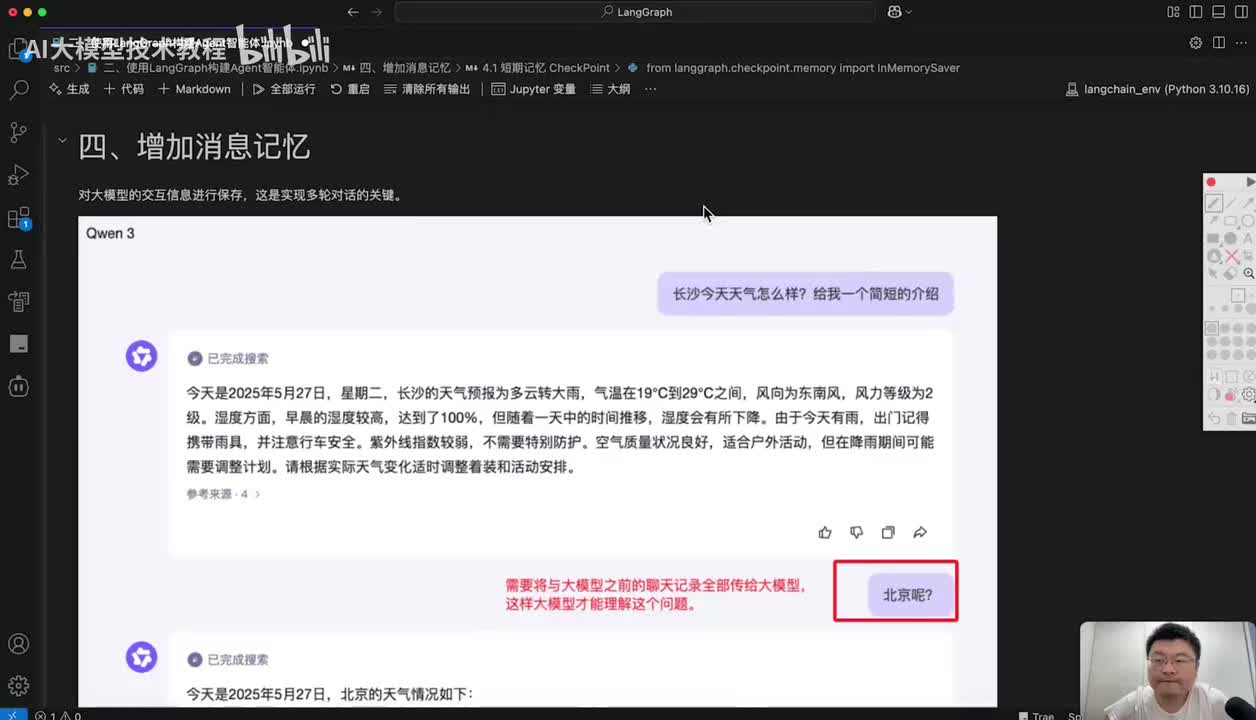Open the Accounts menu icon
The height and width of the screenshot is (720, 1256).
(19, 644)
